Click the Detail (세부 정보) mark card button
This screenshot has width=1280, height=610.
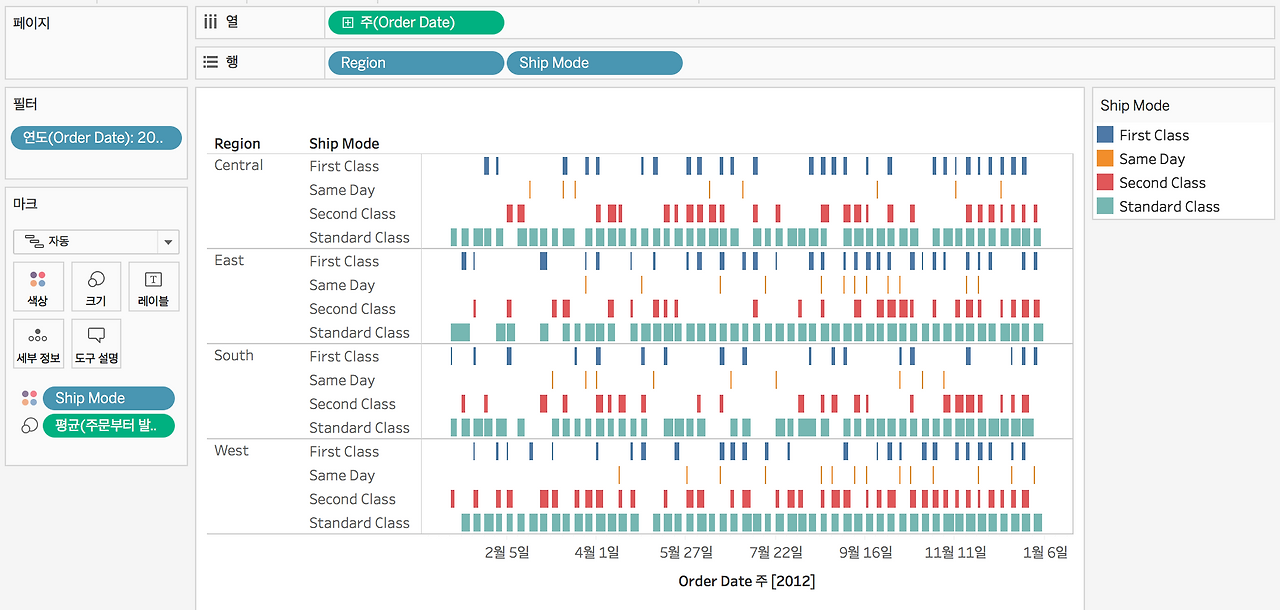pos(38,344)
